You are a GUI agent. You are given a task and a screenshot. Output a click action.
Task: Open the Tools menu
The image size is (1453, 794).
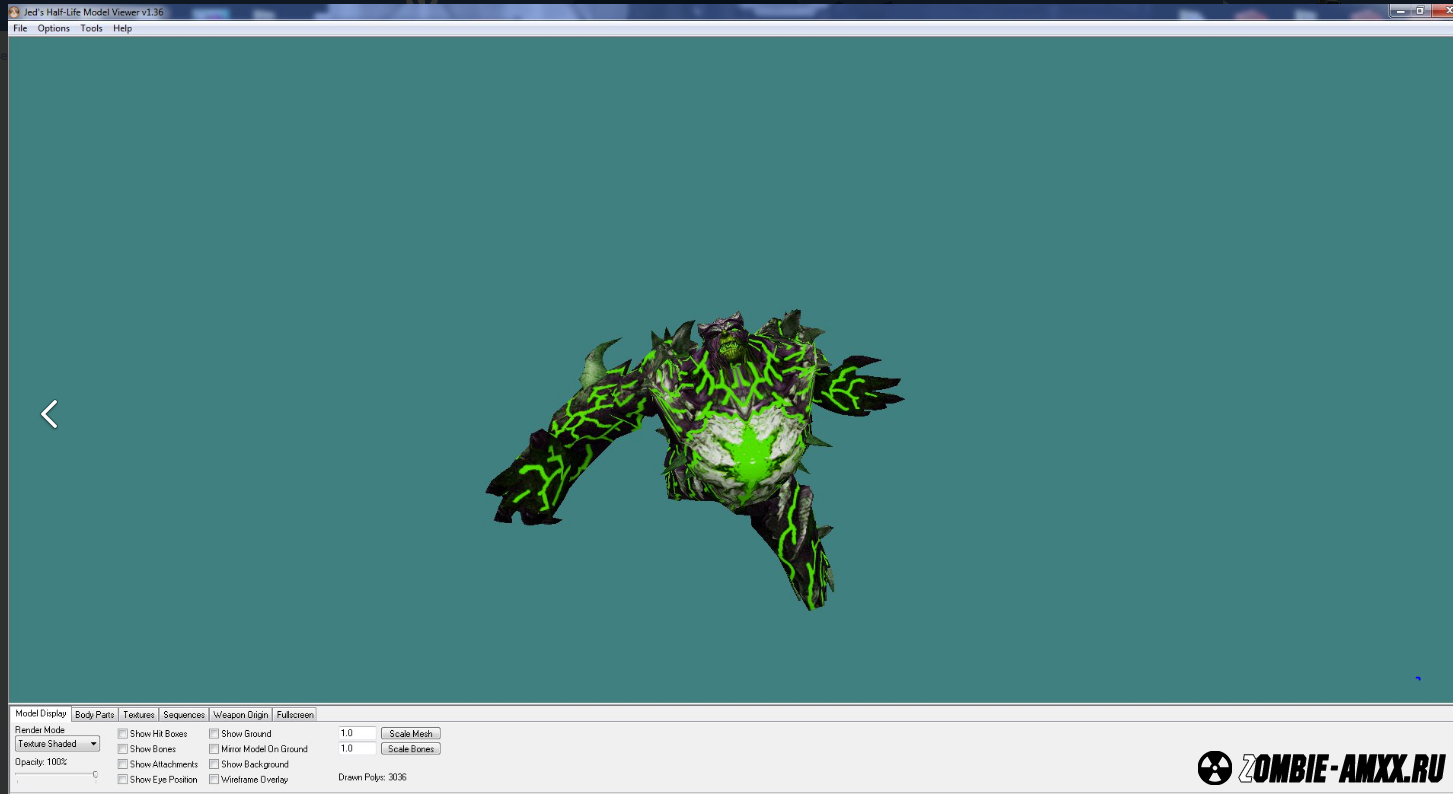coord(91,28)
